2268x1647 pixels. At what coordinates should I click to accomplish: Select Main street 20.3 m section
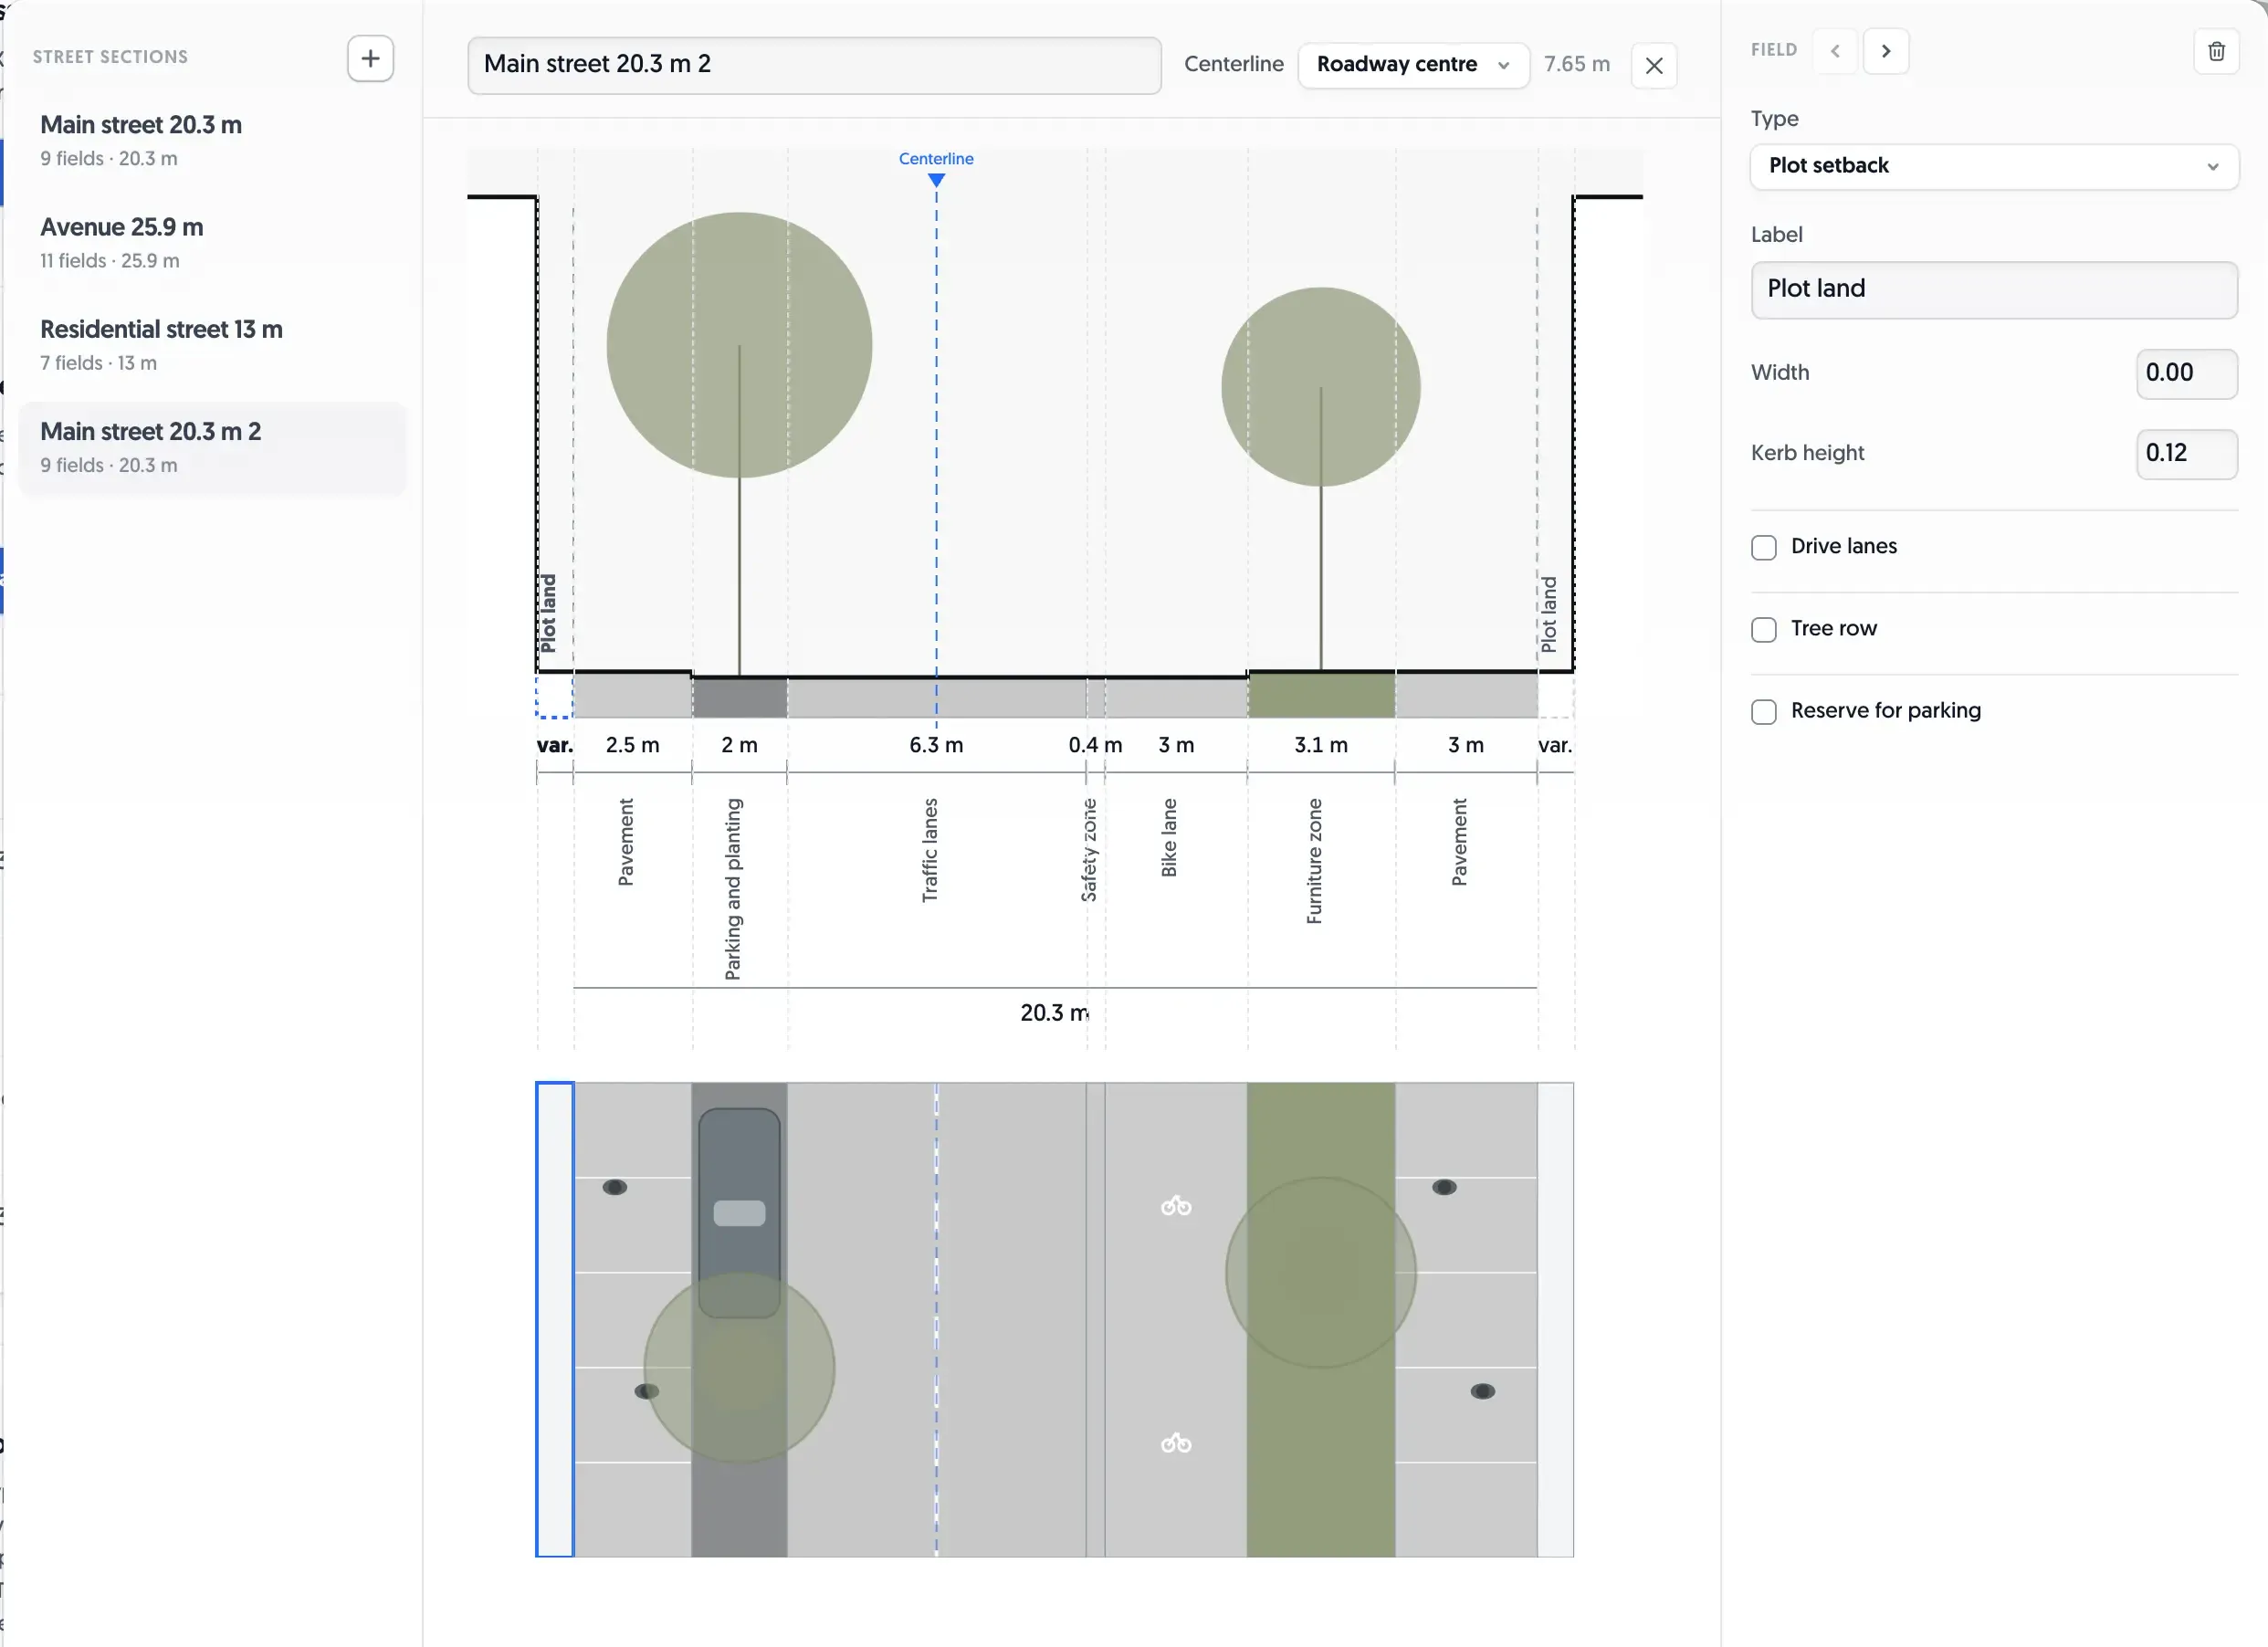[212, 140]
